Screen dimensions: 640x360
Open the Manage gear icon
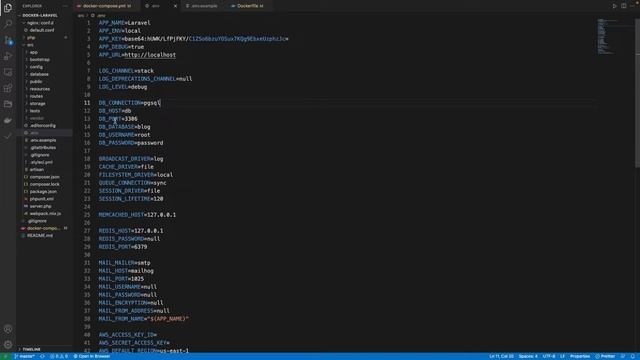[x=8, y=345]
